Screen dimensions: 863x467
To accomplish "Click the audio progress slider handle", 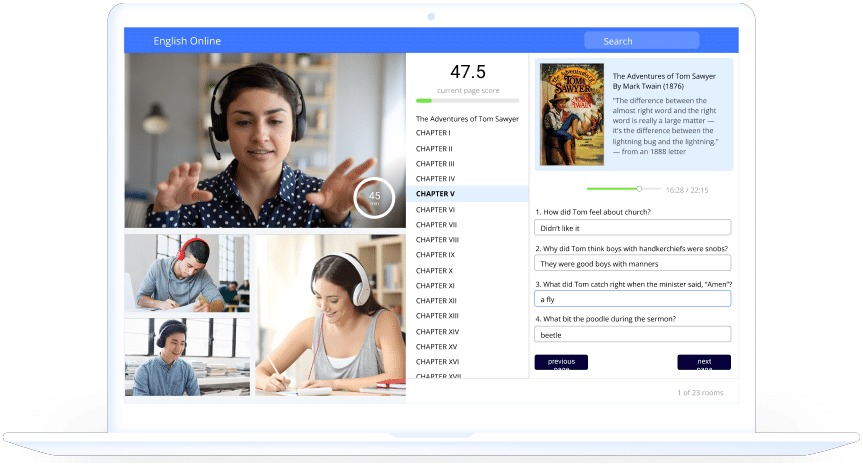I will pos(639,188).
